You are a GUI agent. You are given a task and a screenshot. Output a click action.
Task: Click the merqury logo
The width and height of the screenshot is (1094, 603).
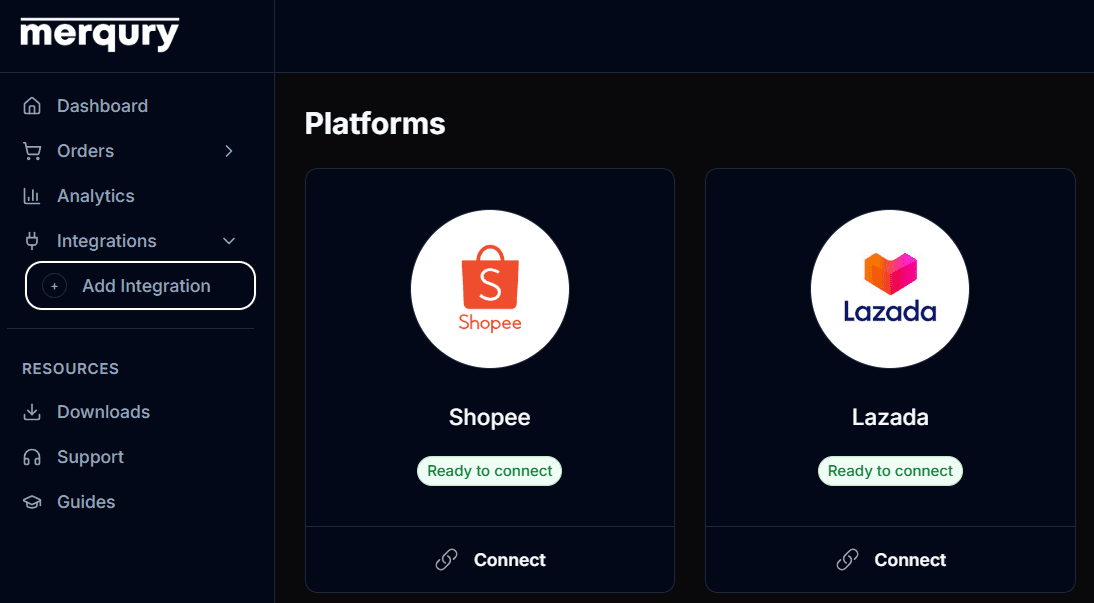tap(100, 34)
